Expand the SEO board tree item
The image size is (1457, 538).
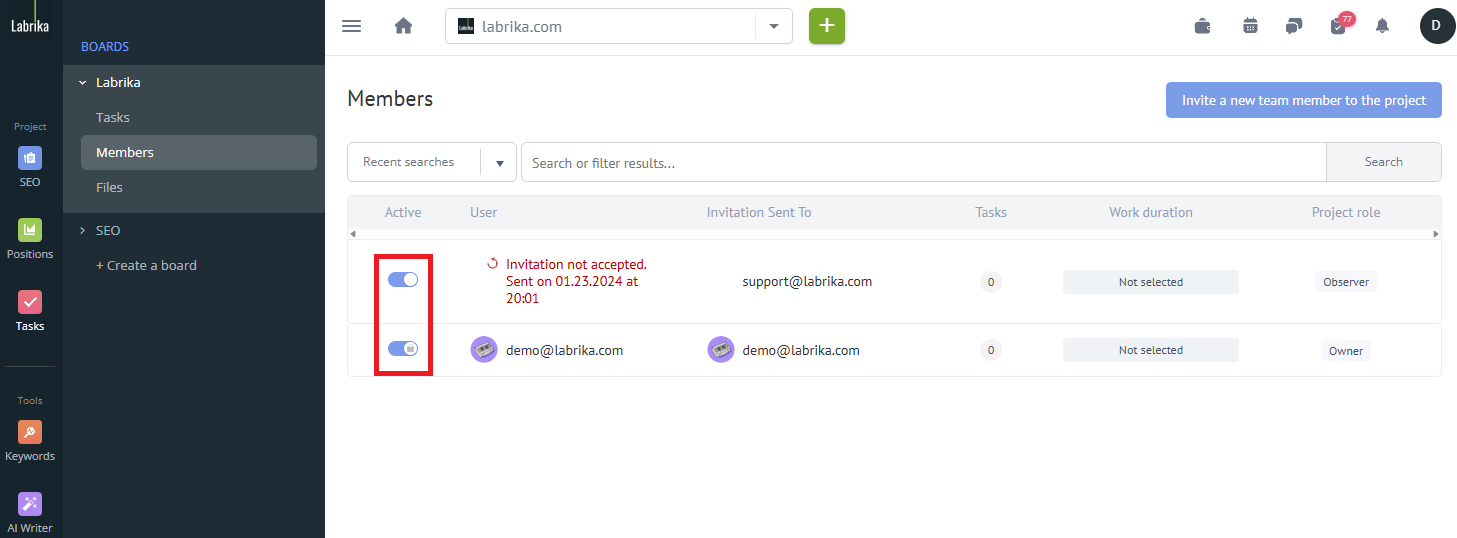click(83, 231)
